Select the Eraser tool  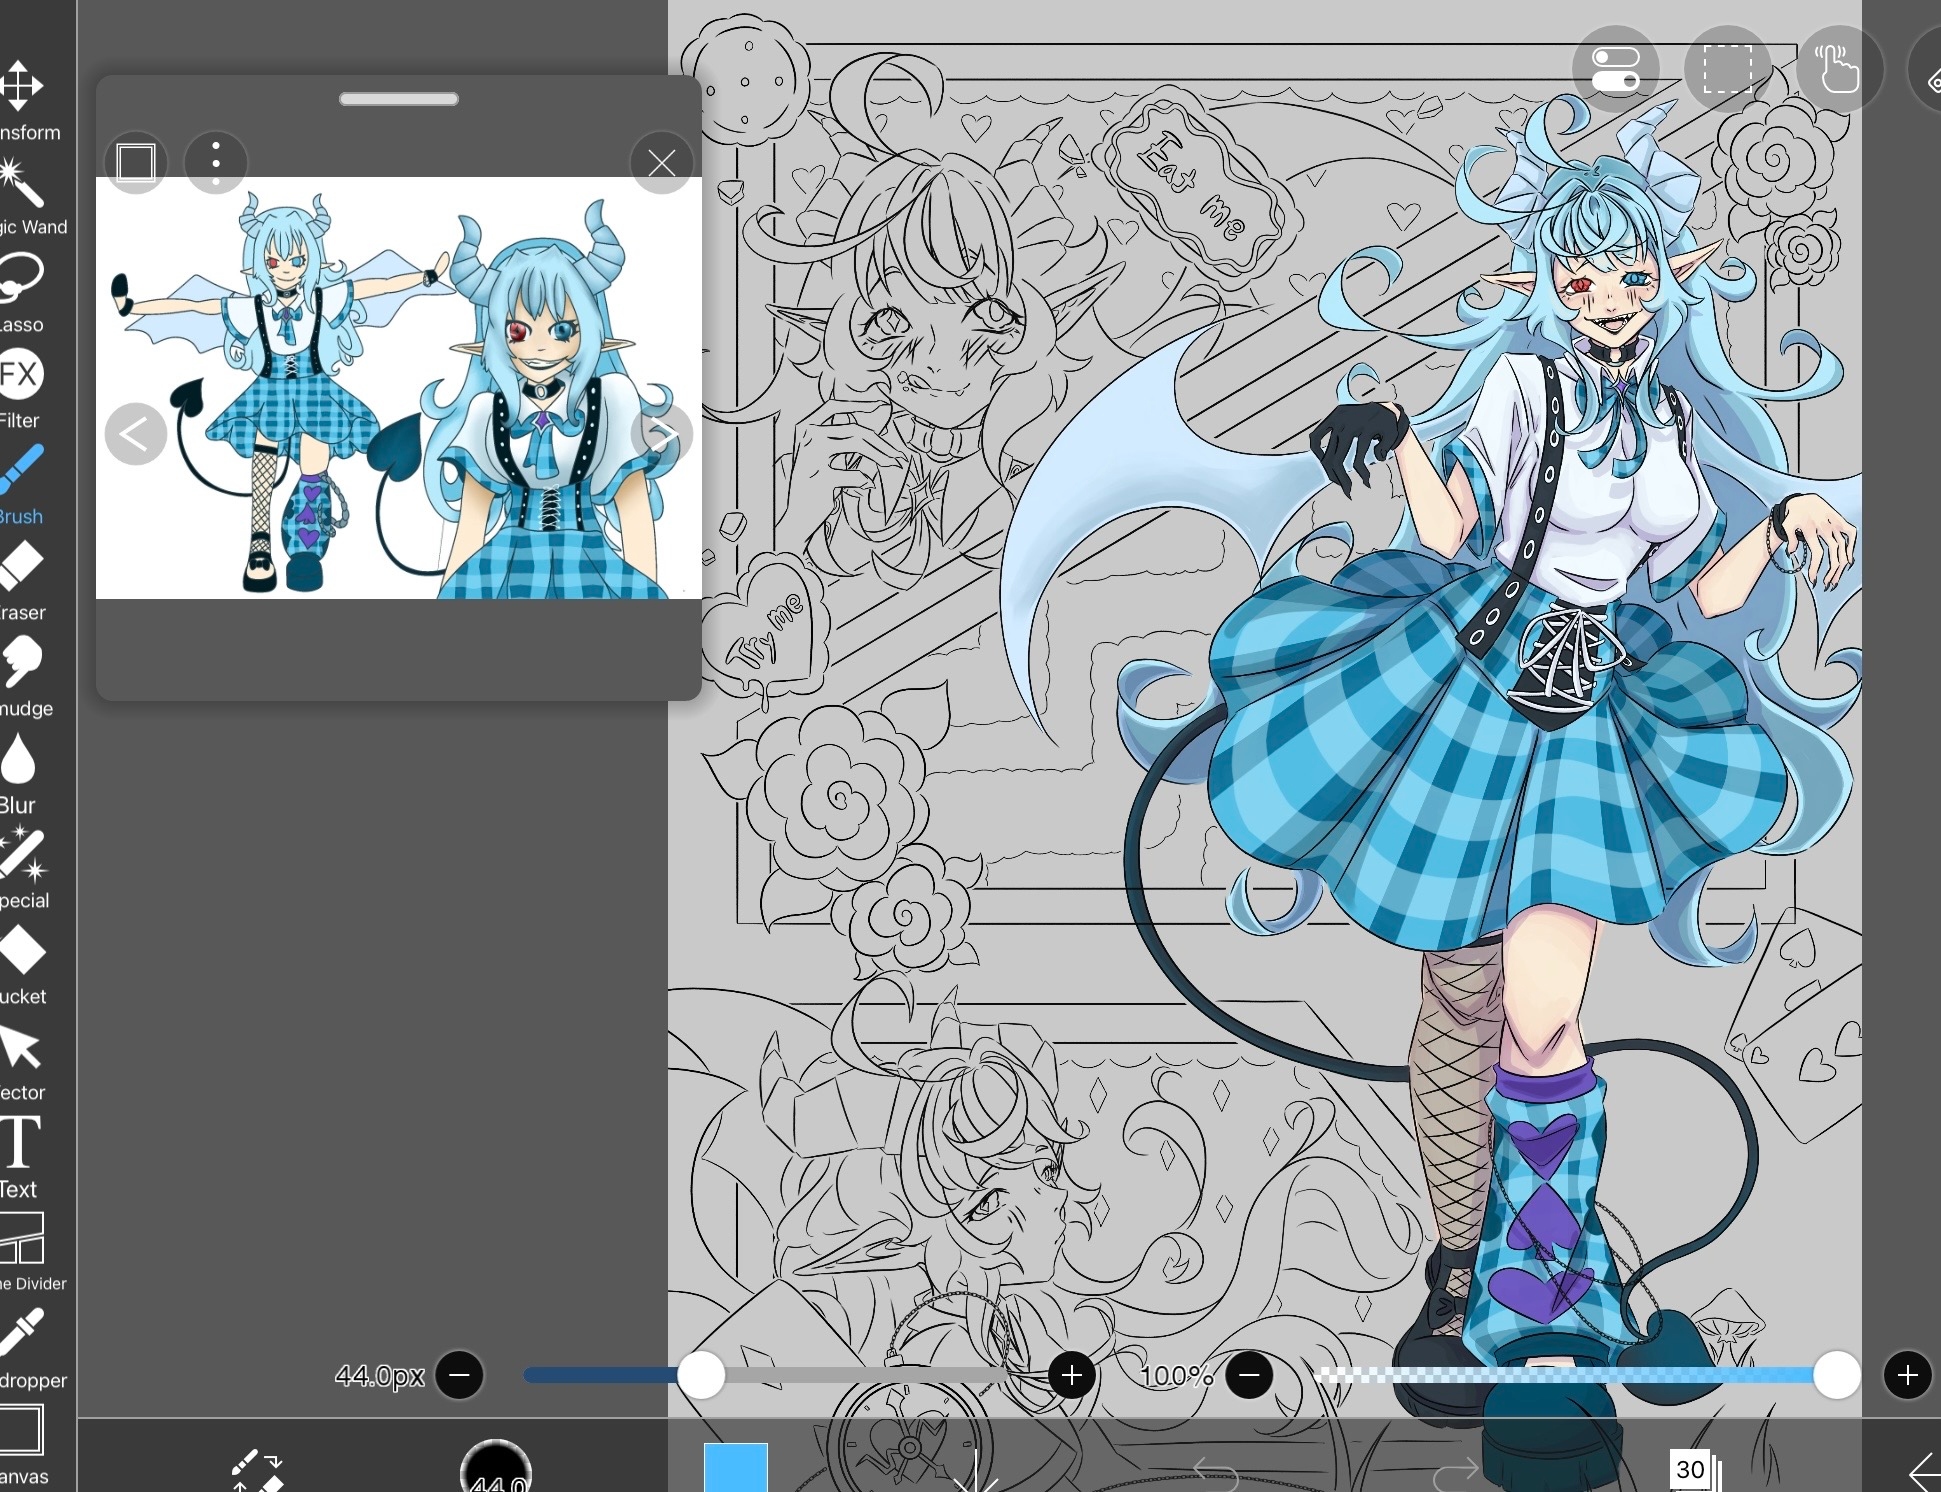click(22, 566)
